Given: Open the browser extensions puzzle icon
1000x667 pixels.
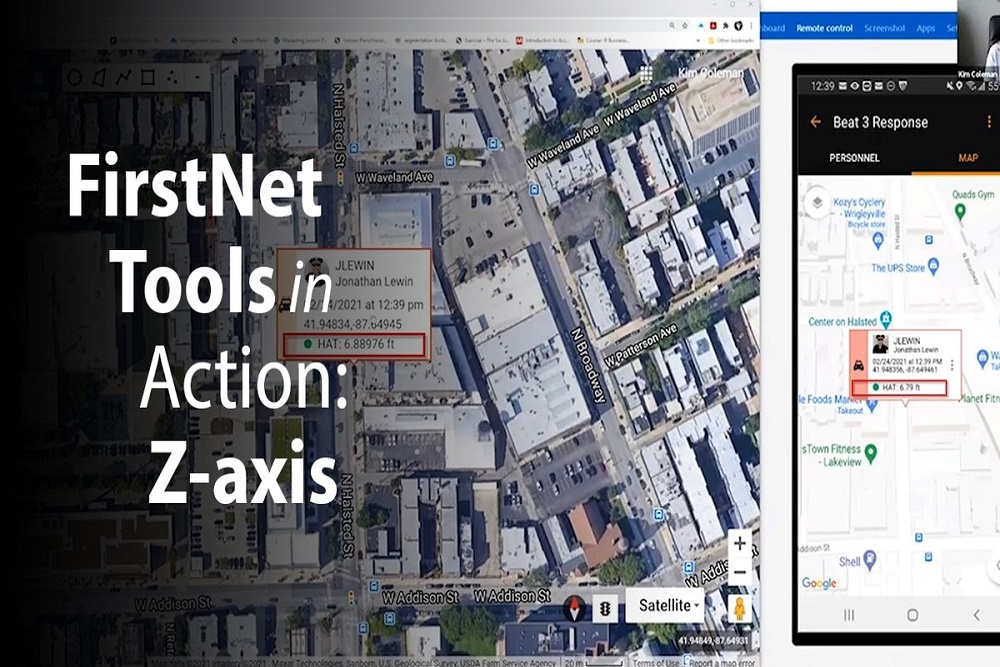Looking at the screenshot, I should click(726, 26).
